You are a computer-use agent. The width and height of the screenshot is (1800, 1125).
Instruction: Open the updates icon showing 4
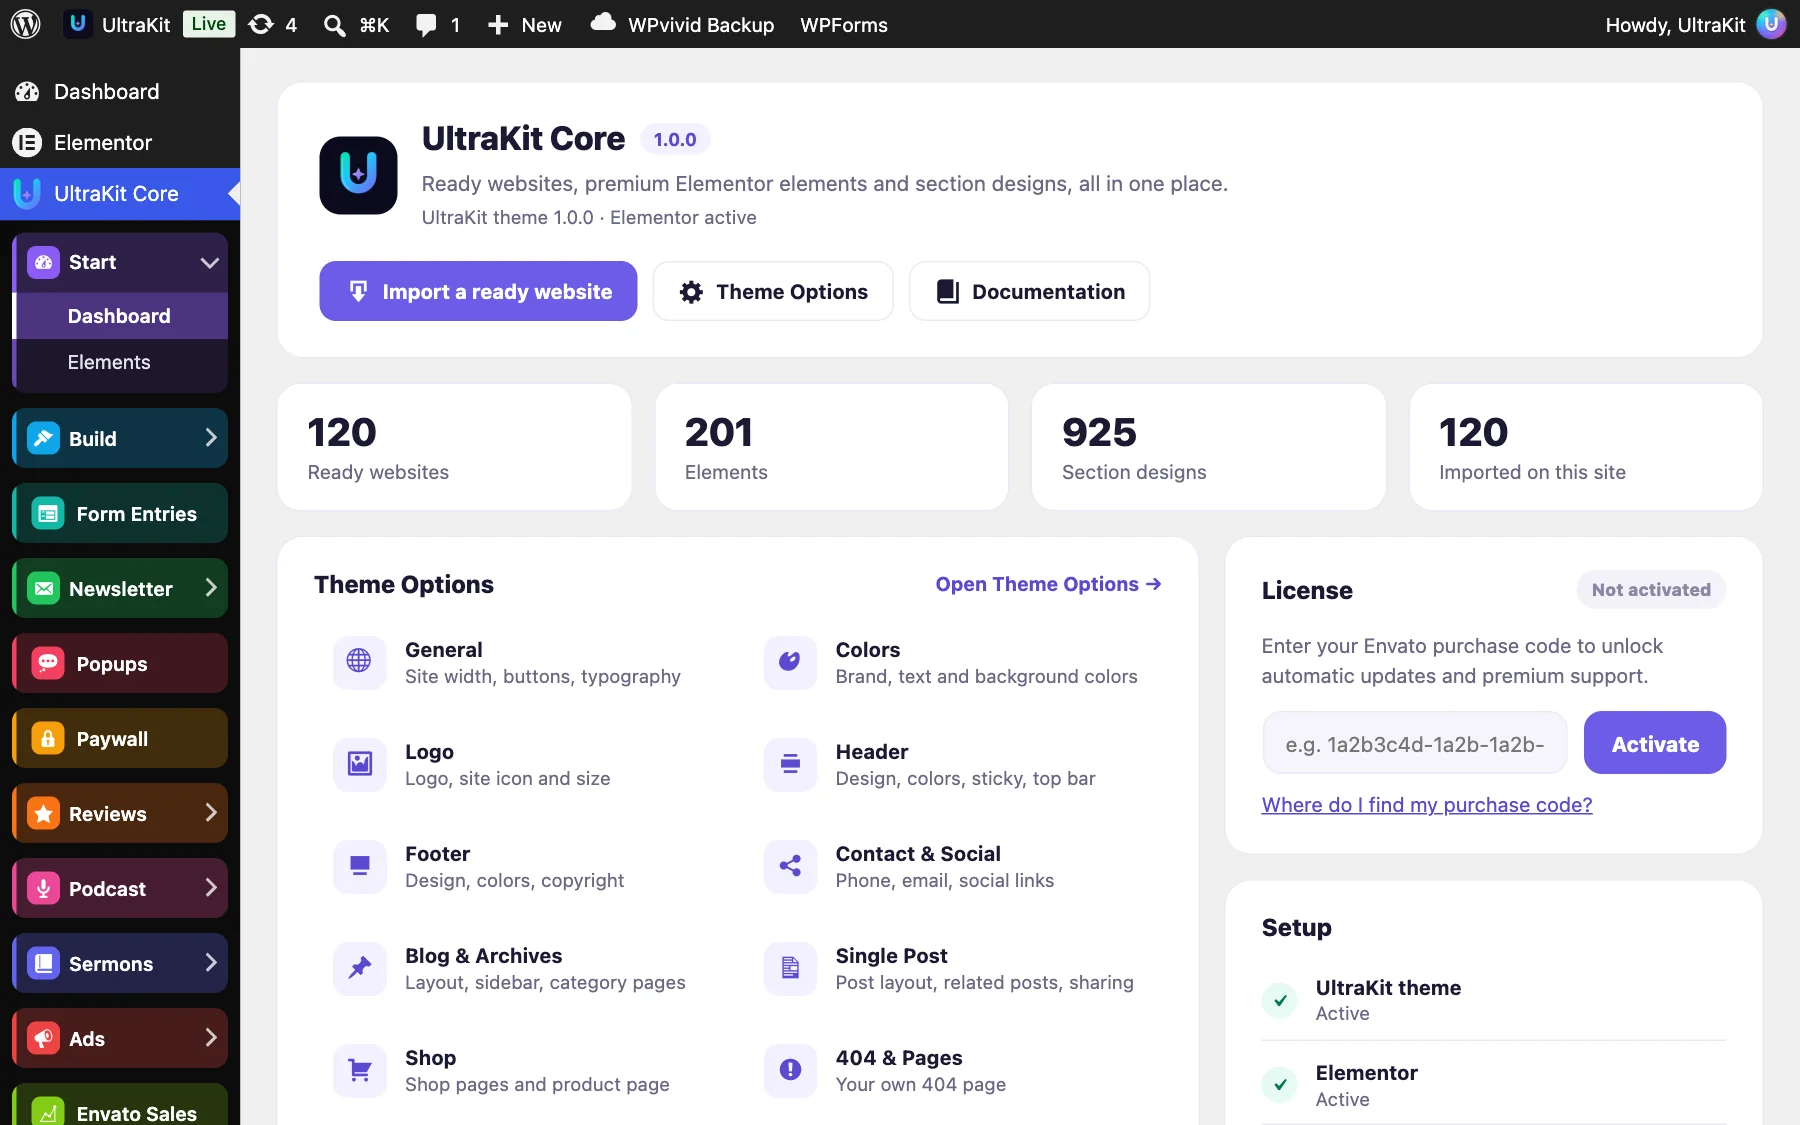pos(261,24)
